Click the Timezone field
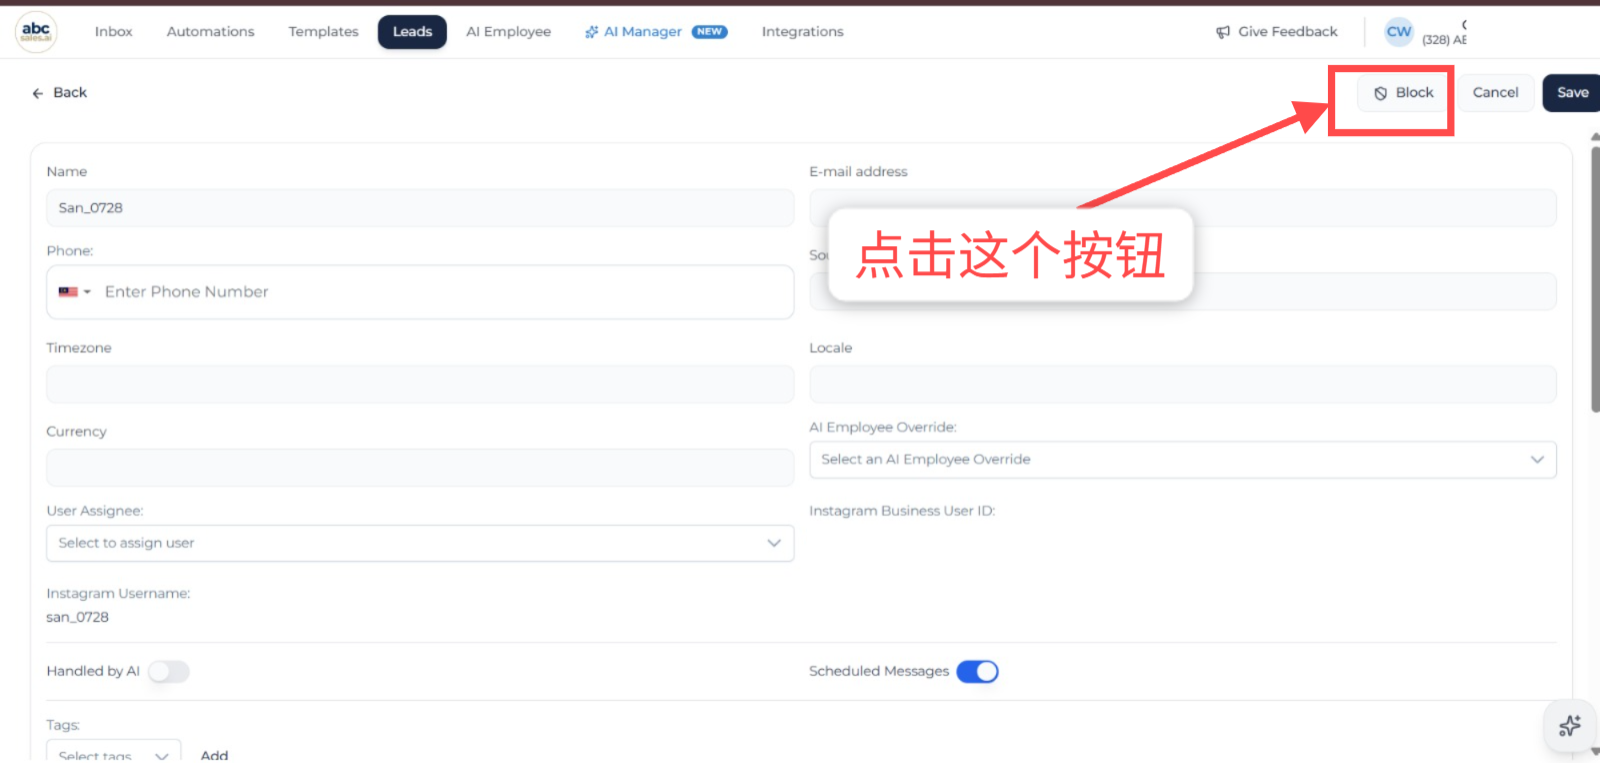1600x763 pixels. pos(420,384)
